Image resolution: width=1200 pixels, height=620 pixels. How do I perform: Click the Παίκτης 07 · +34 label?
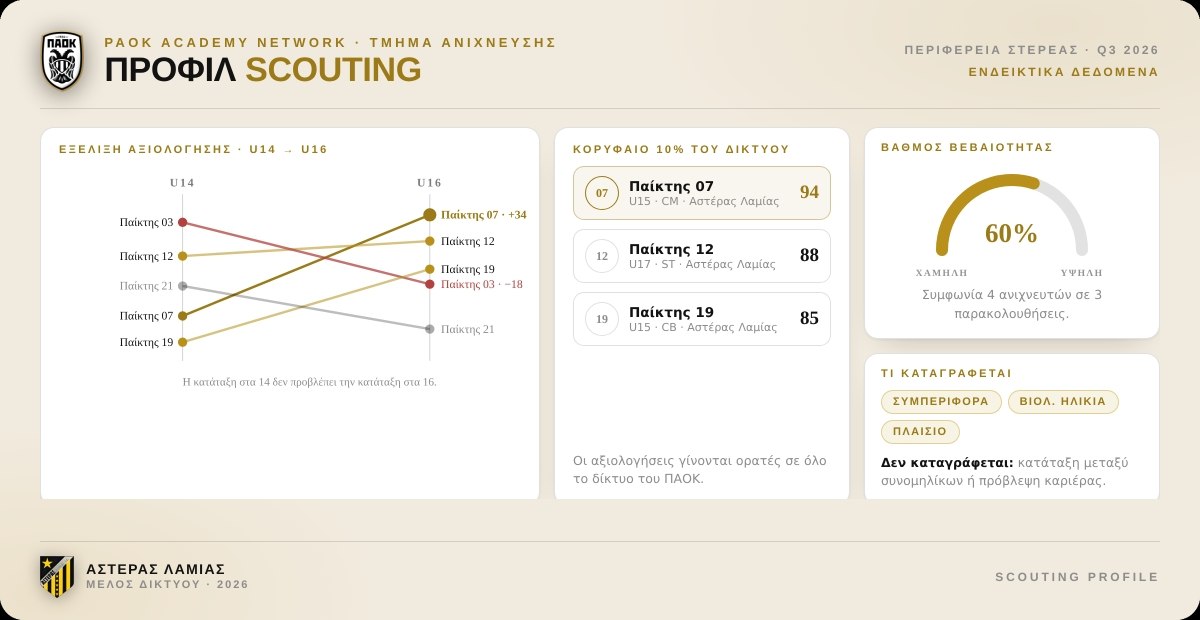pyautogui.click(x=484, y=215)
